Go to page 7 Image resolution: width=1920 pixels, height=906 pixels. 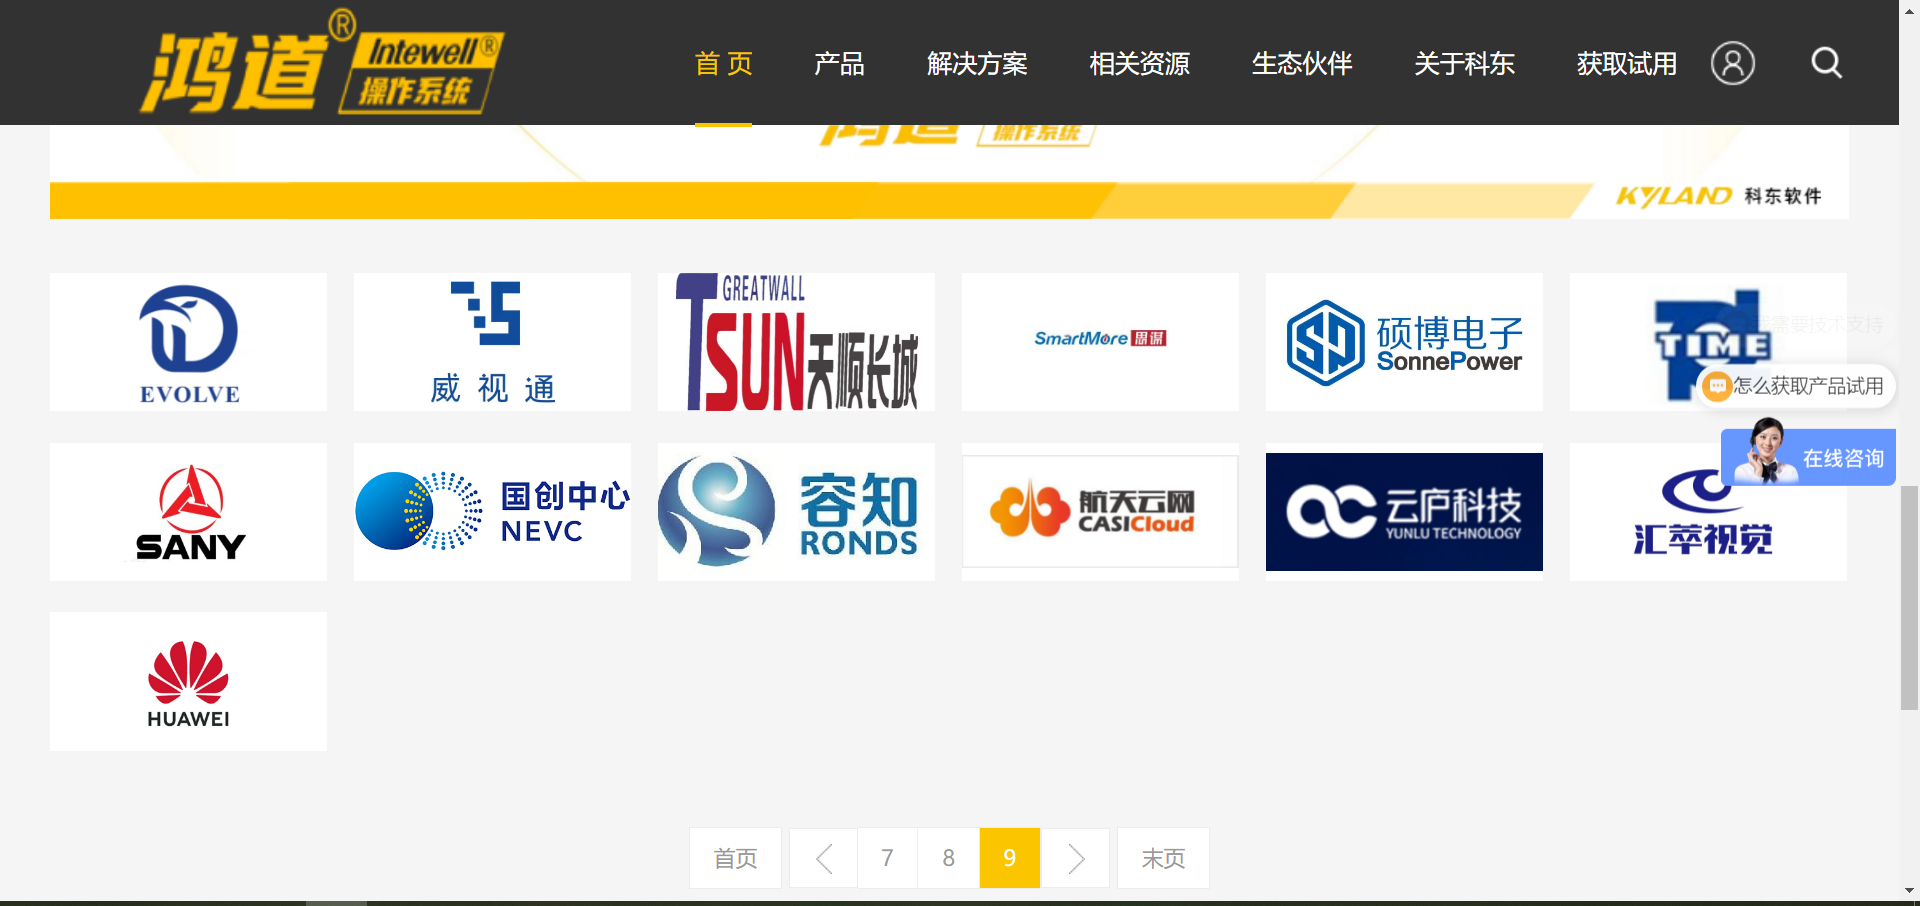(887, 858)
